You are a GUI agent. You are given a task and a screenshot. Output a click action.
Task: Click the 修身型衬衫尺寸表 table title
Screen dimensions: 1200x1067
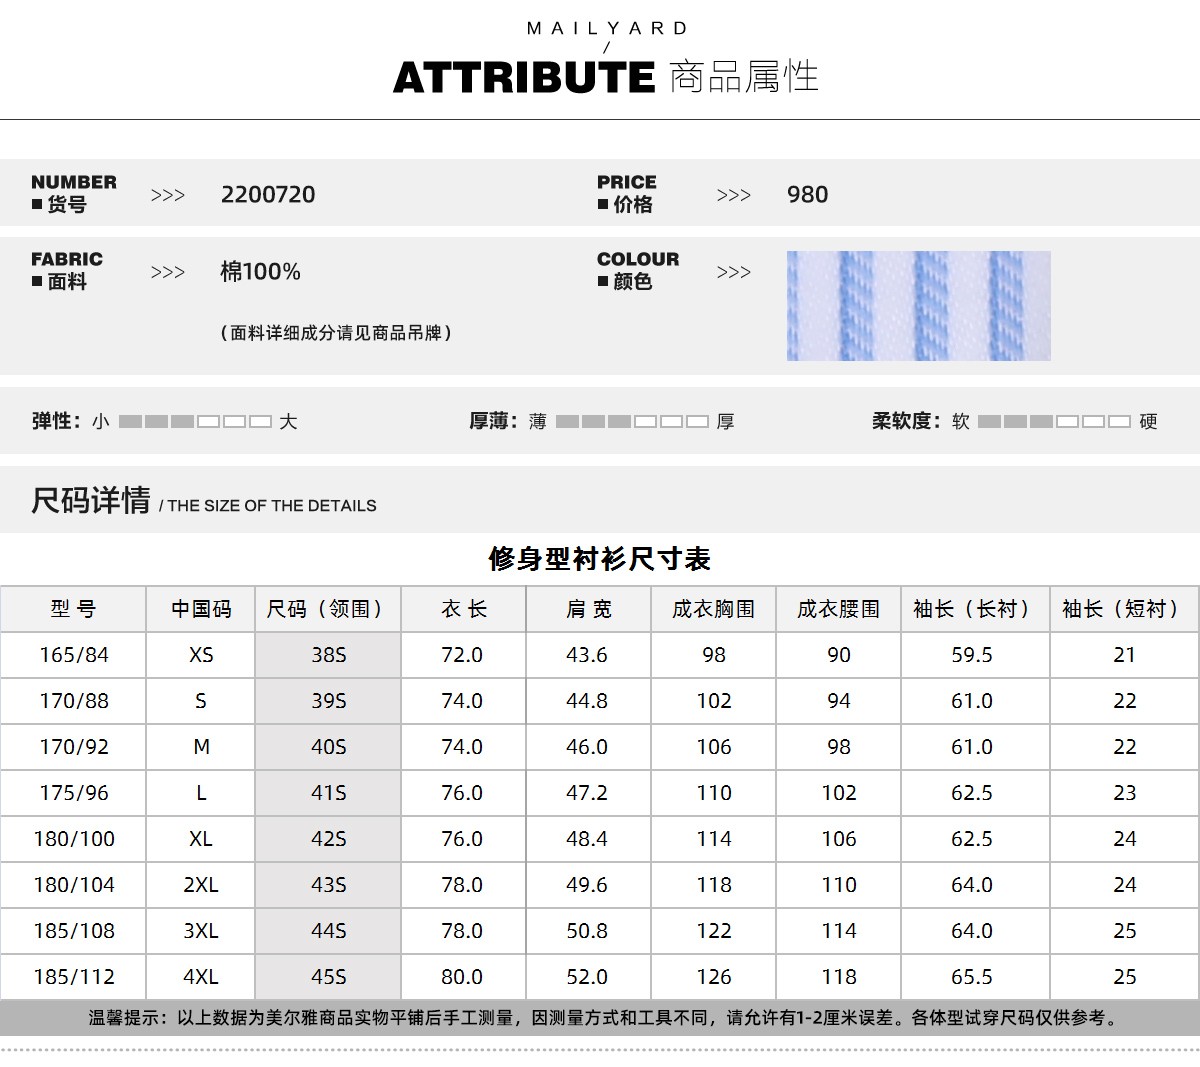[600, 559]
